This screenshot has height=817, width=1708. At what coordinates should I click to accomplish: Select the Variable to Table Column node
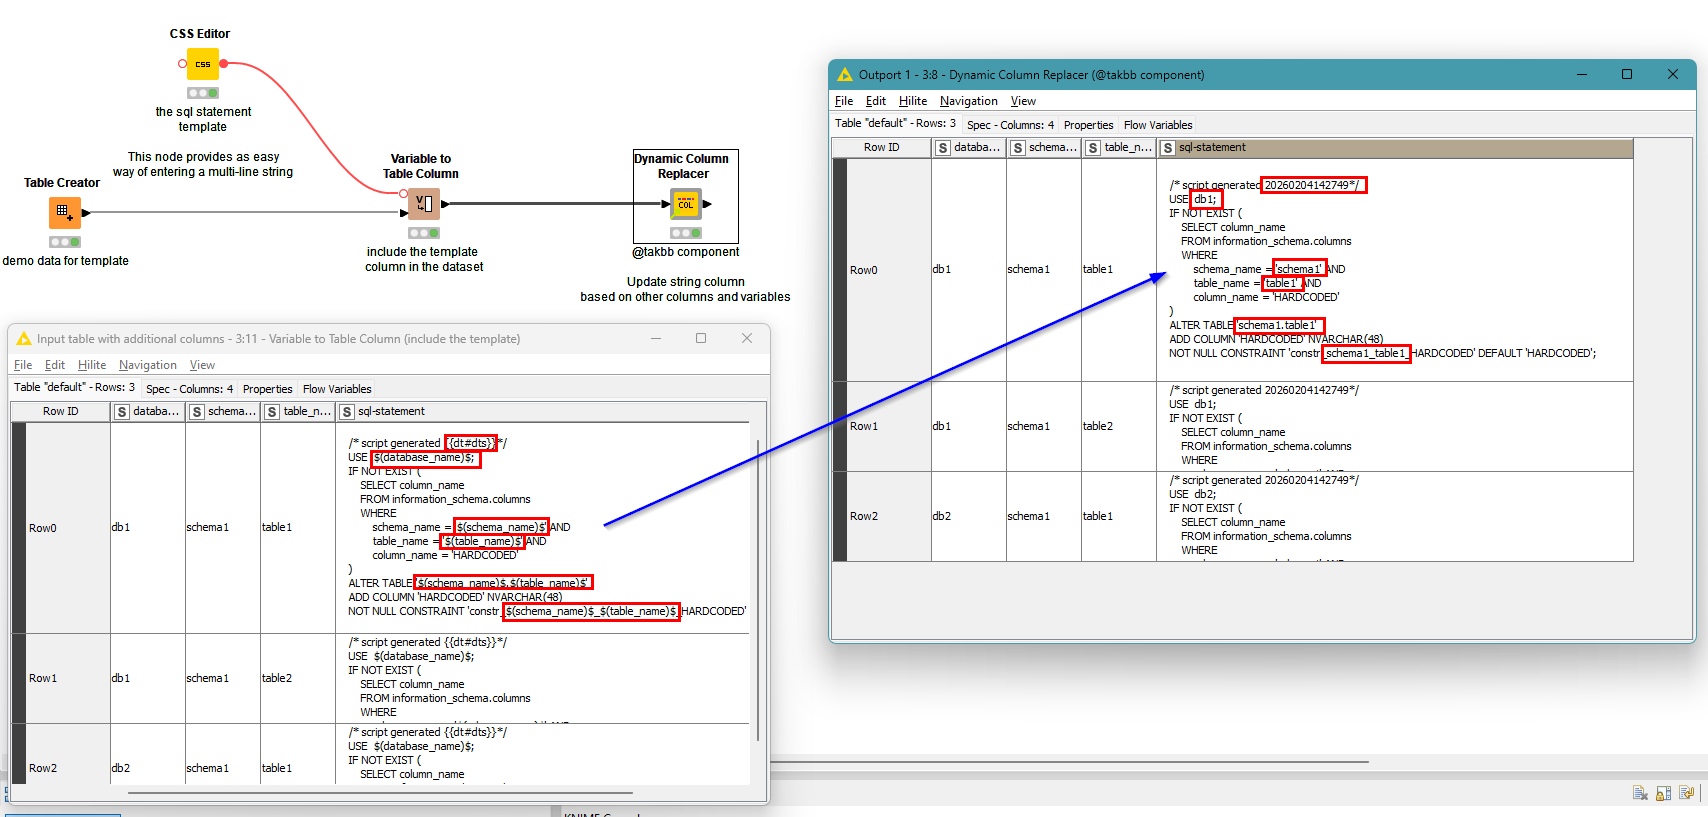pos(423,204)
